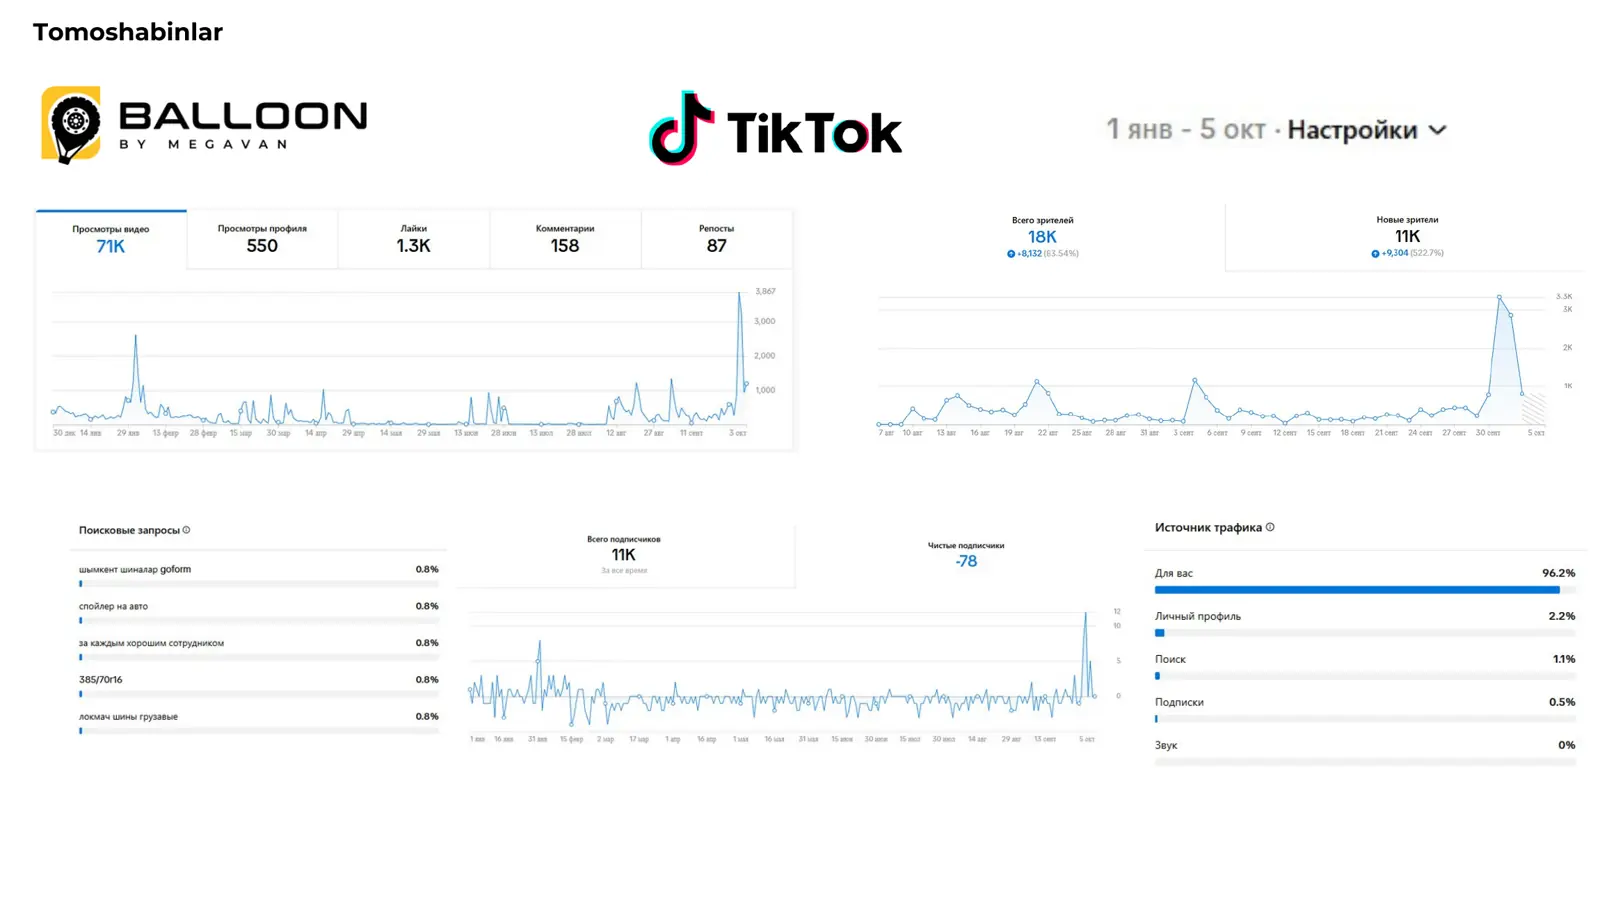Click the 3,867 axis label on views chart

[x=765, y=291]
